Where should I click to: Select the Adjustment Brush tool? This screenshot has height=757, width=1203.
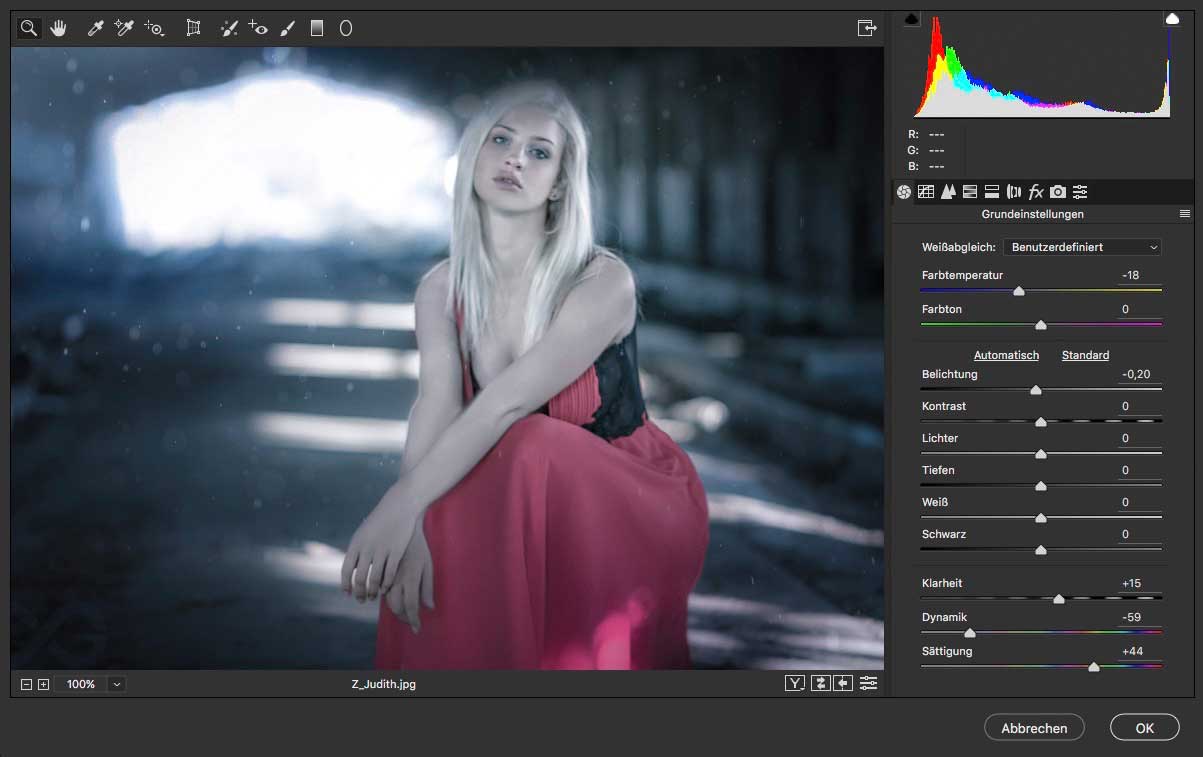tap(288, 28)
